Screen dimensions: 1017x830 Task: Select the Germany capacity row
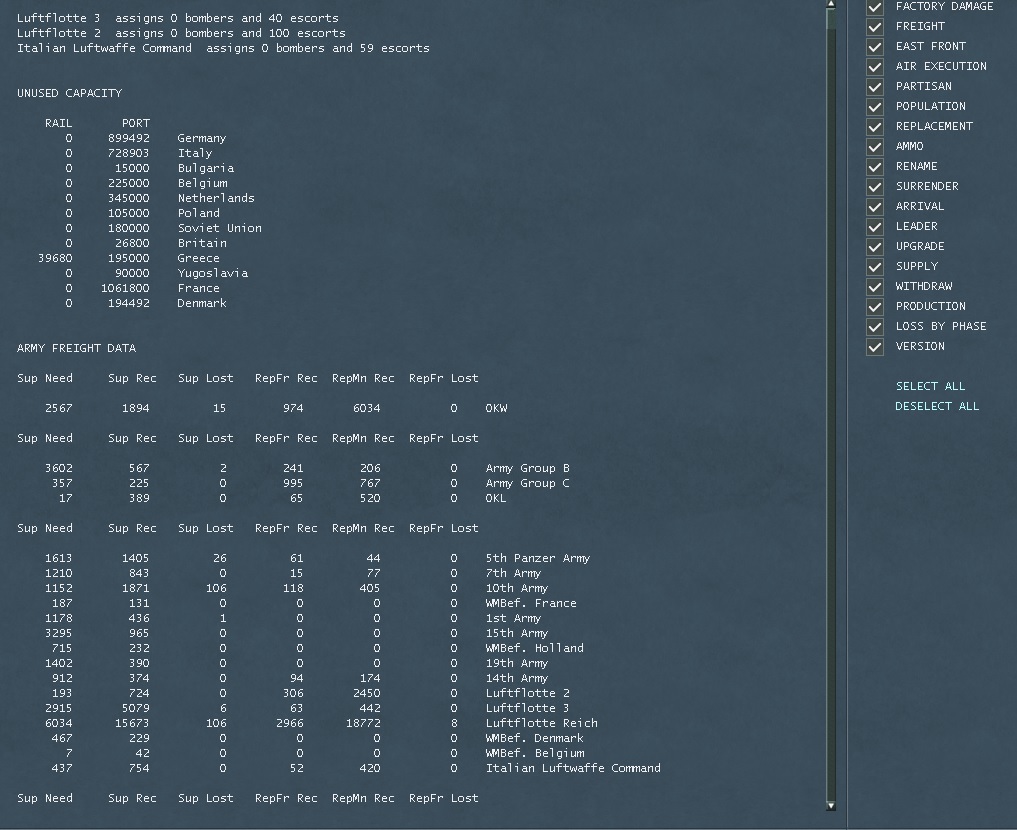tap(146, 138)
